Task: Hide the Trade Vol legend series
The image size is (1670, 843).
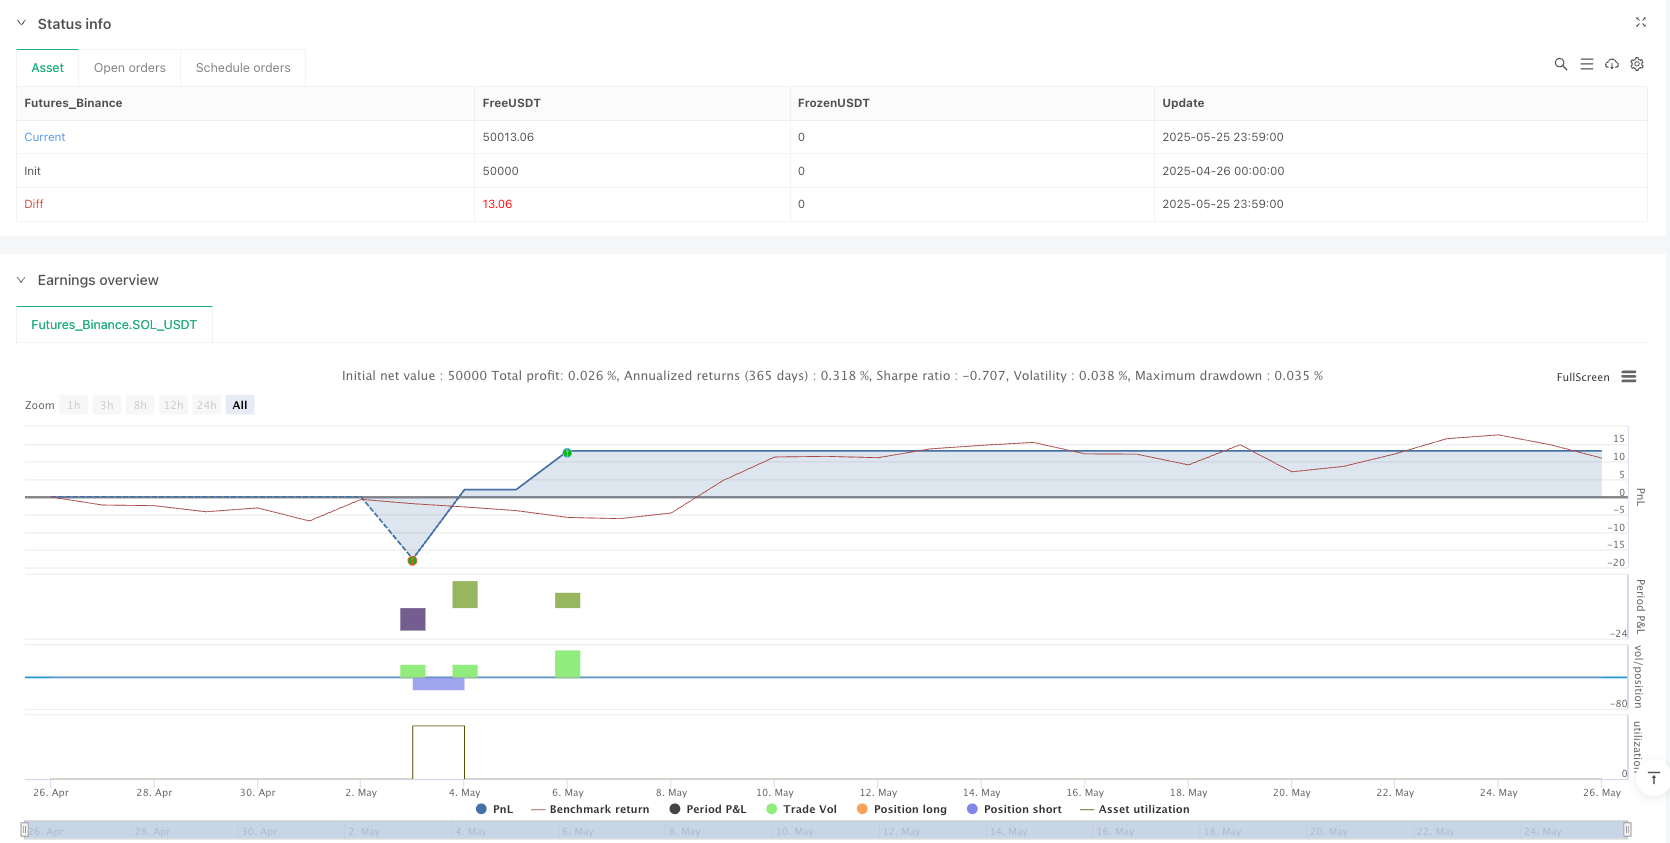Action: (x=801, y=809)
